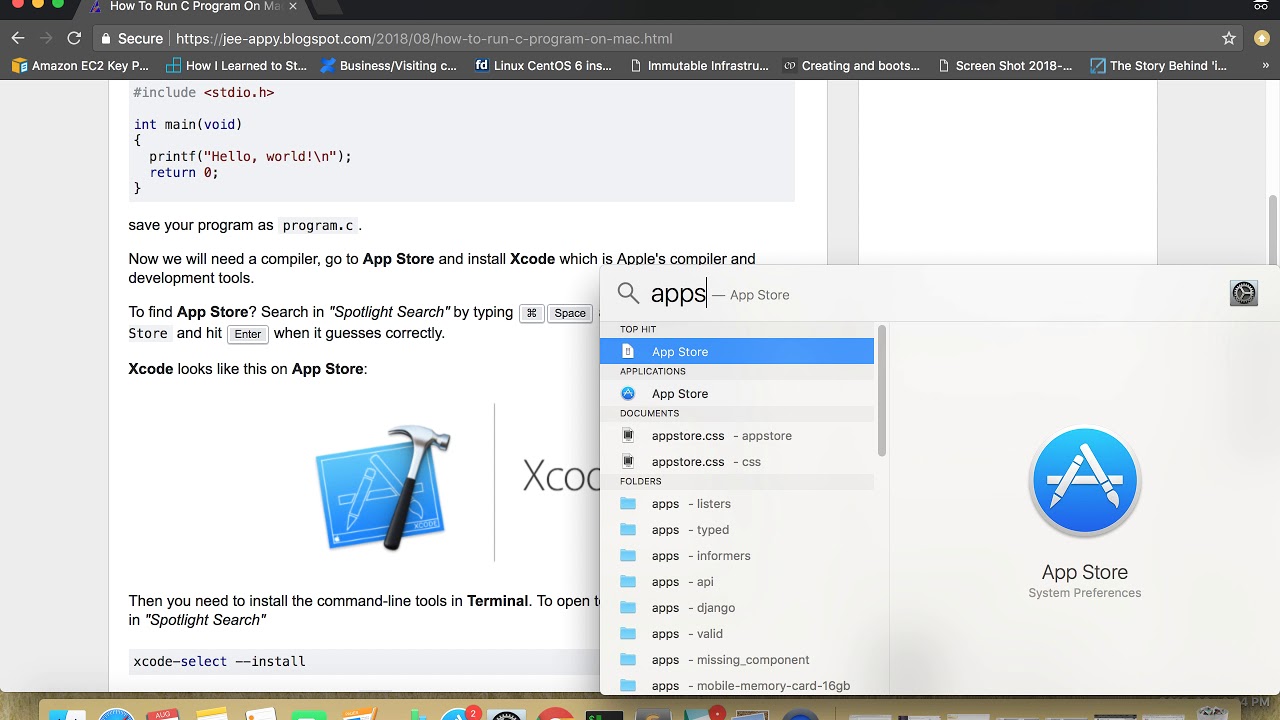Click the Chrome forward arrow
The image size is (1280, 720).
click(46, 39)
